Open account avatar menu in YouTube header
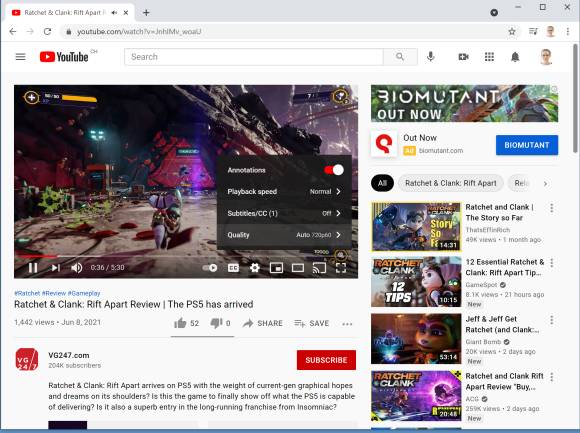 (x=546, y=57)
